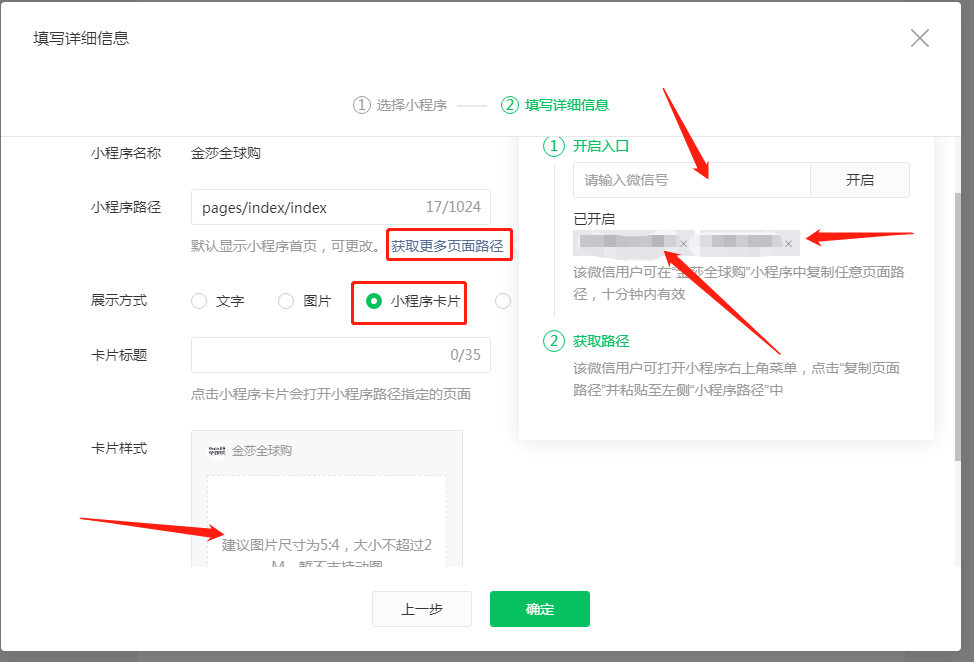Viewport: 974px width, 662px height.
Task: Click the green 确定 button
Action: click(x=540, y=609)
